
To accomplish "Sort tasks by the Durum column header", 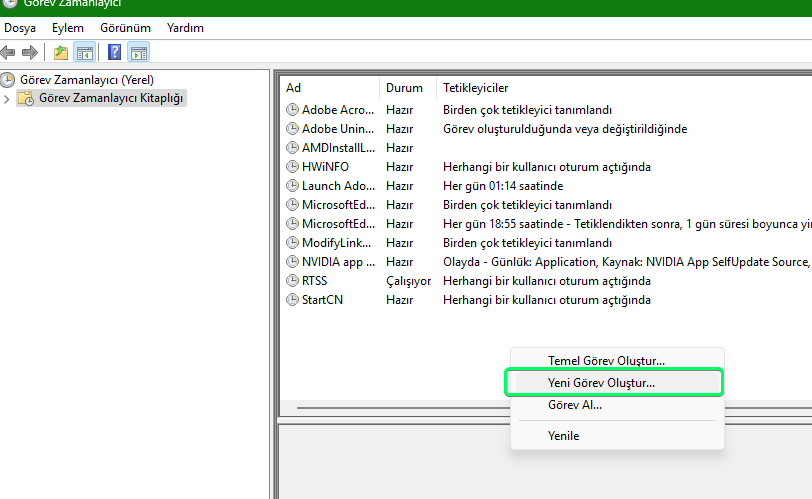I will [x=408, y=88].
